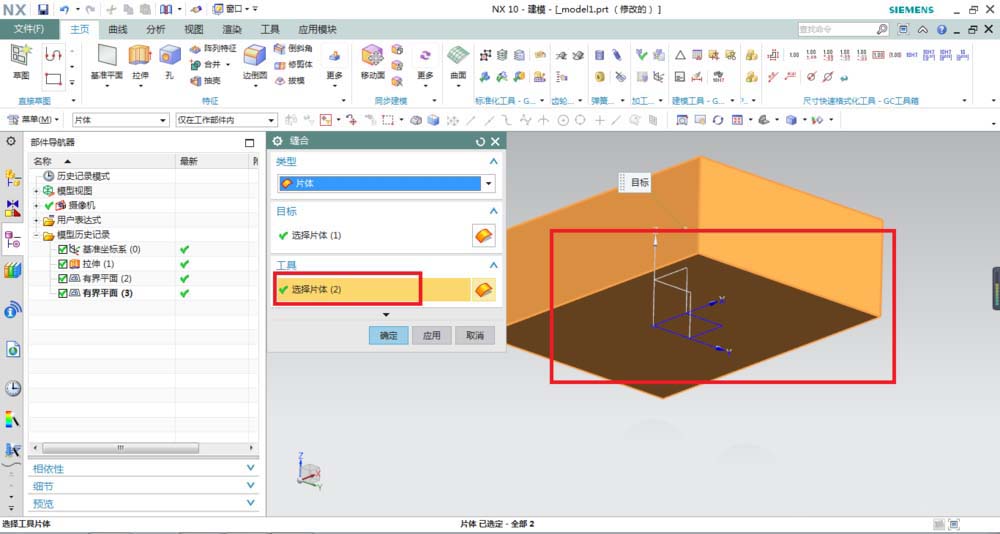Uncheck the 有界平面 (3) checkbox
The image size is (1000, 534).
tap(62, 293)
